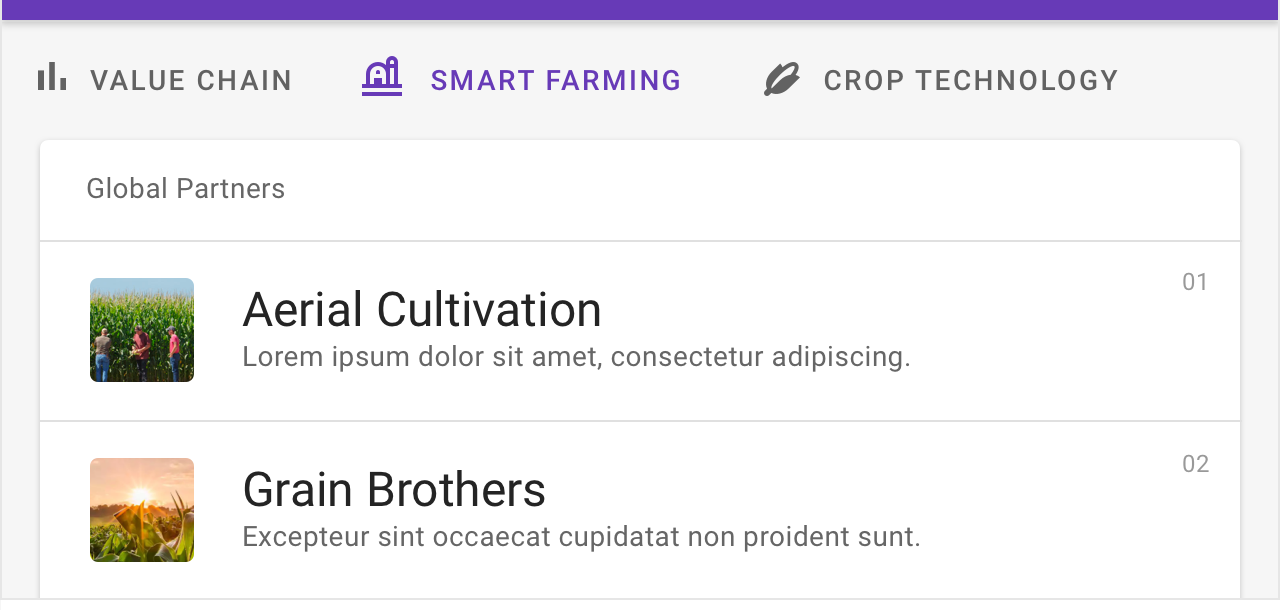This screenshot has width=1280, height=610.
Task: Click empty tab bar area after Crop Technology
Action: [1200, 80]
